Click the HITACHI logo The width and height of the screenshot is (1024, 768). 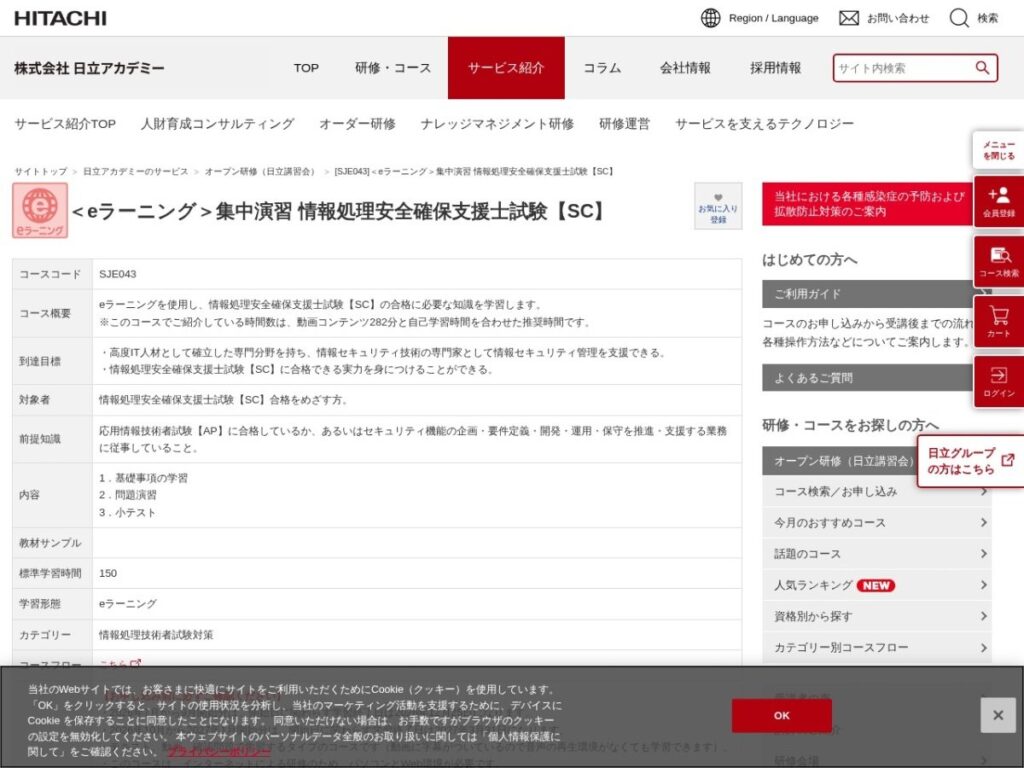point(60,18)
